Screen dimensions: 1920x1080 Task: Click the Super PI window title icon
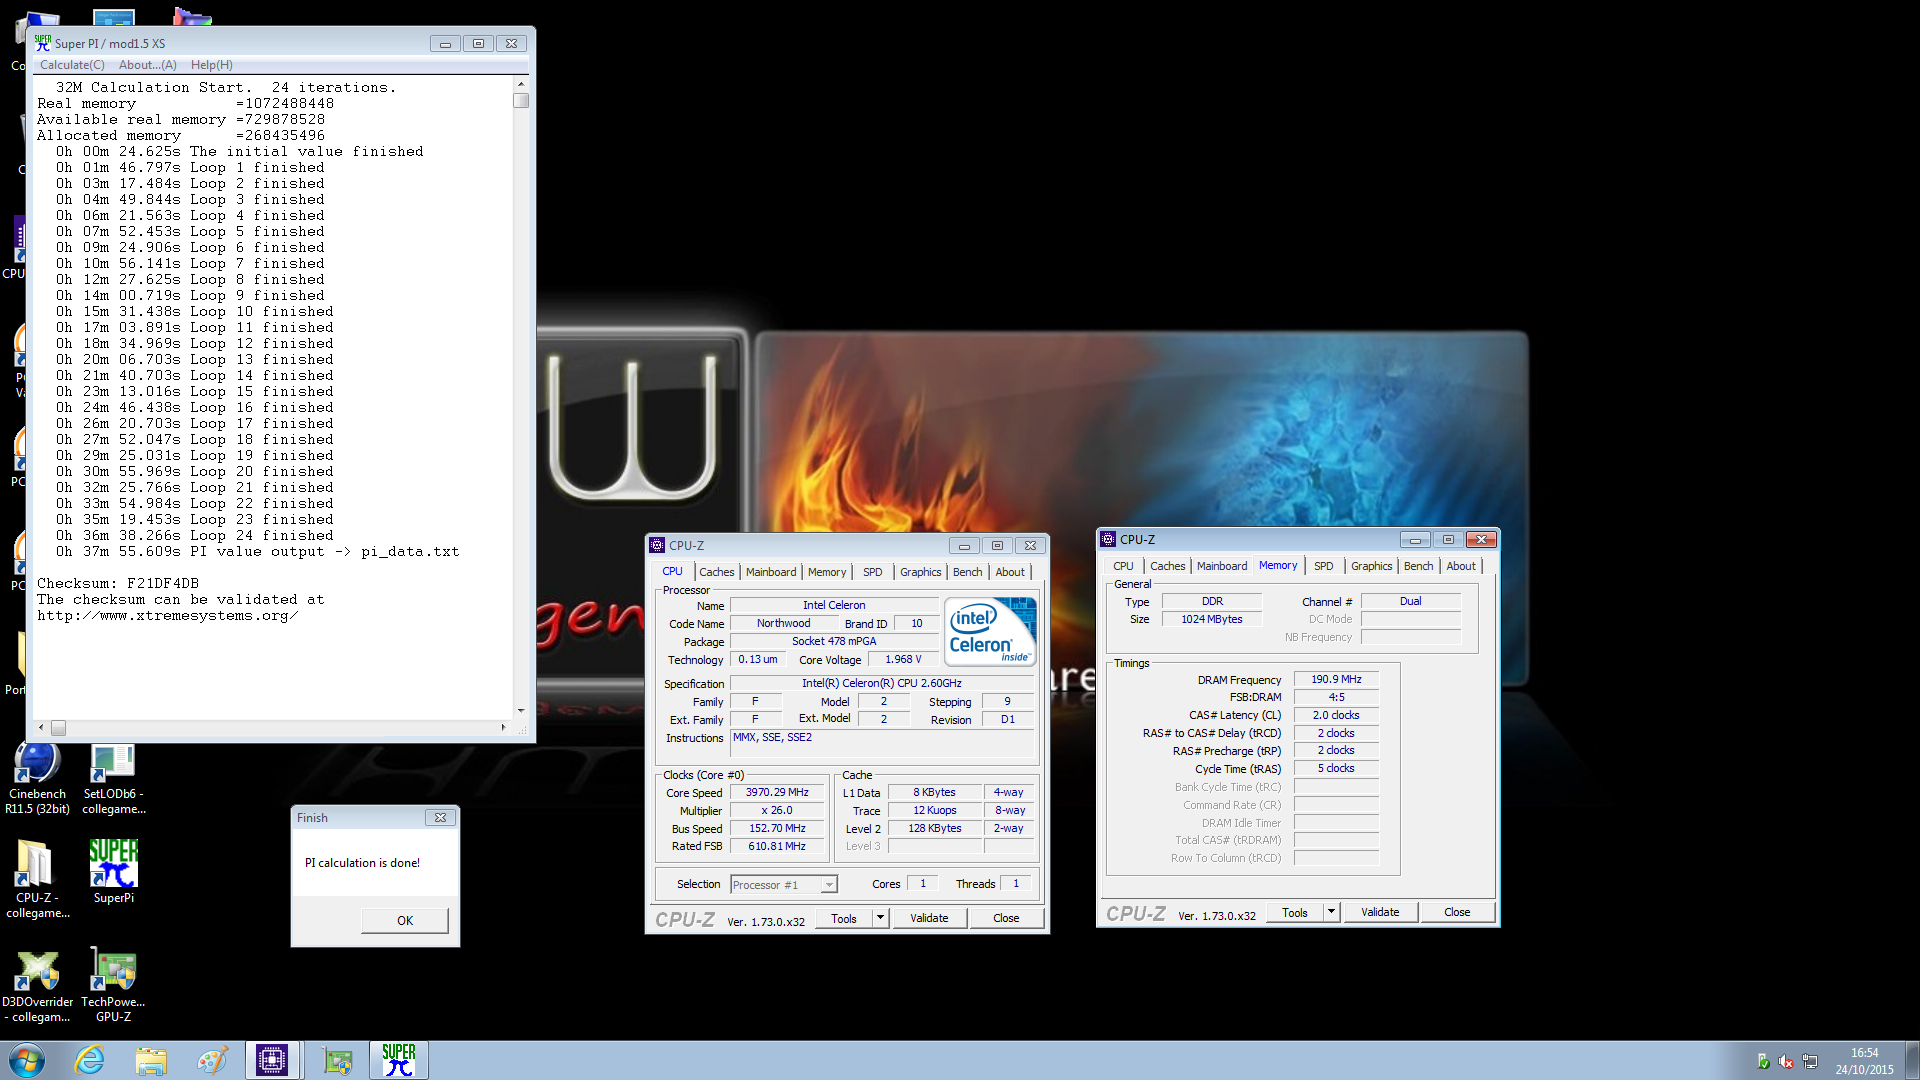click(42, 43)
